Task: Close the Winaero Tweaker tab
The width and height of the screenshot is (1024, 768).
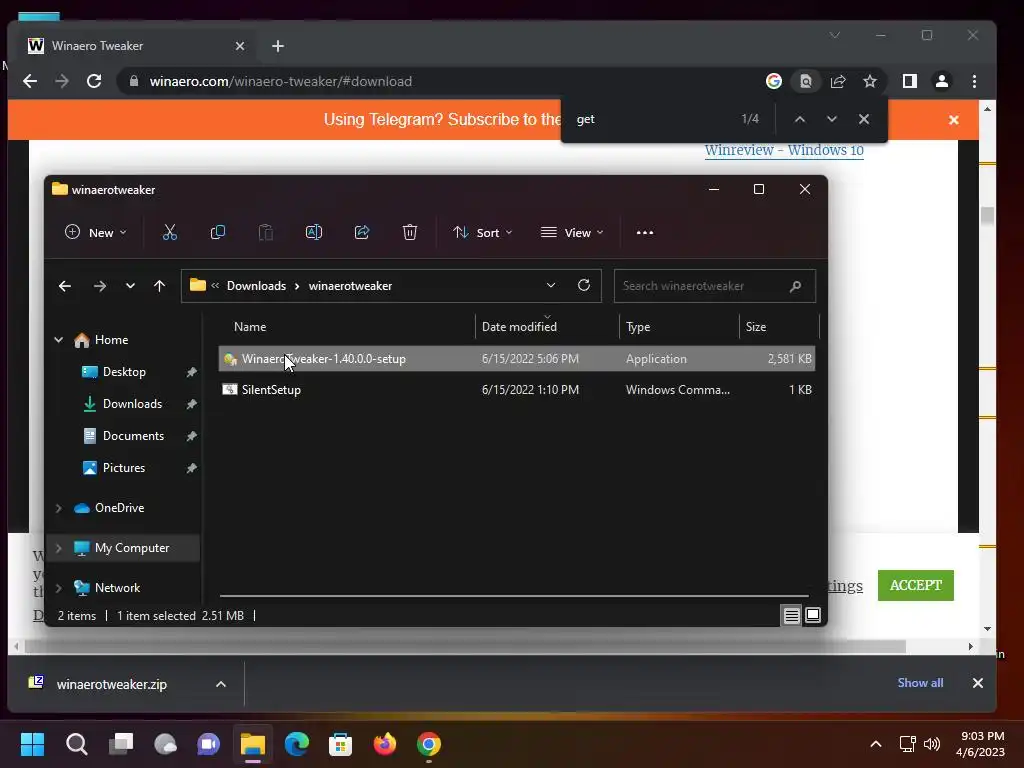Action: coord(240,46)
